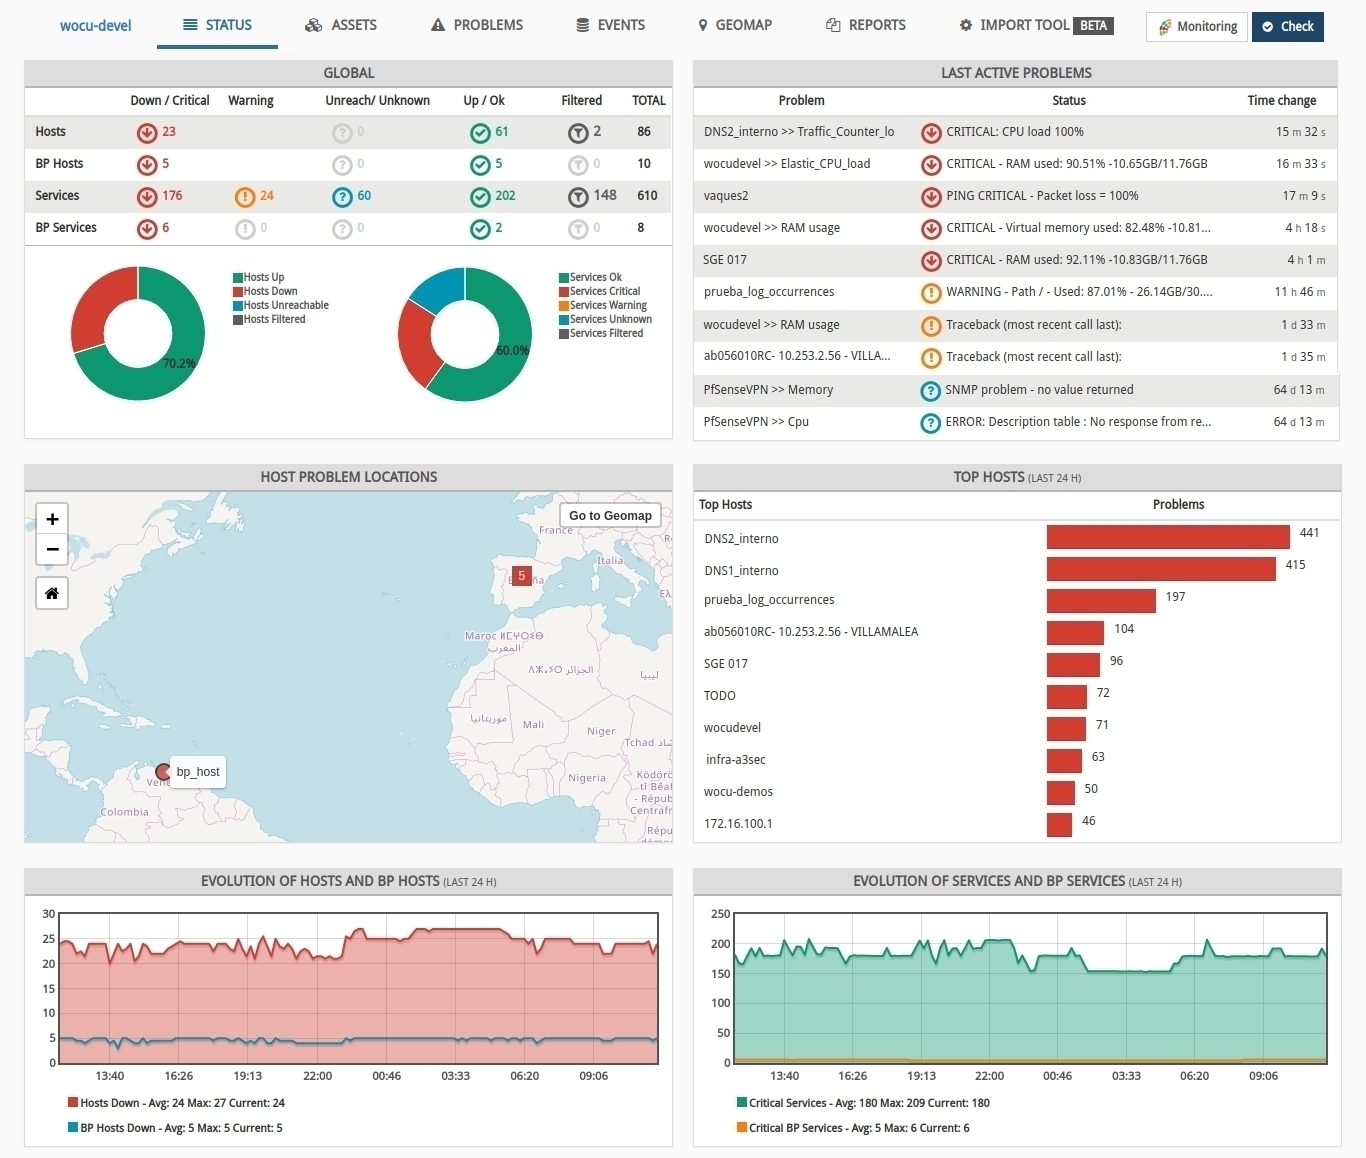This screenshot has height=1158, width=1366.
Task: Open the REPORTS tab
Action: click(x=866, y=25)
